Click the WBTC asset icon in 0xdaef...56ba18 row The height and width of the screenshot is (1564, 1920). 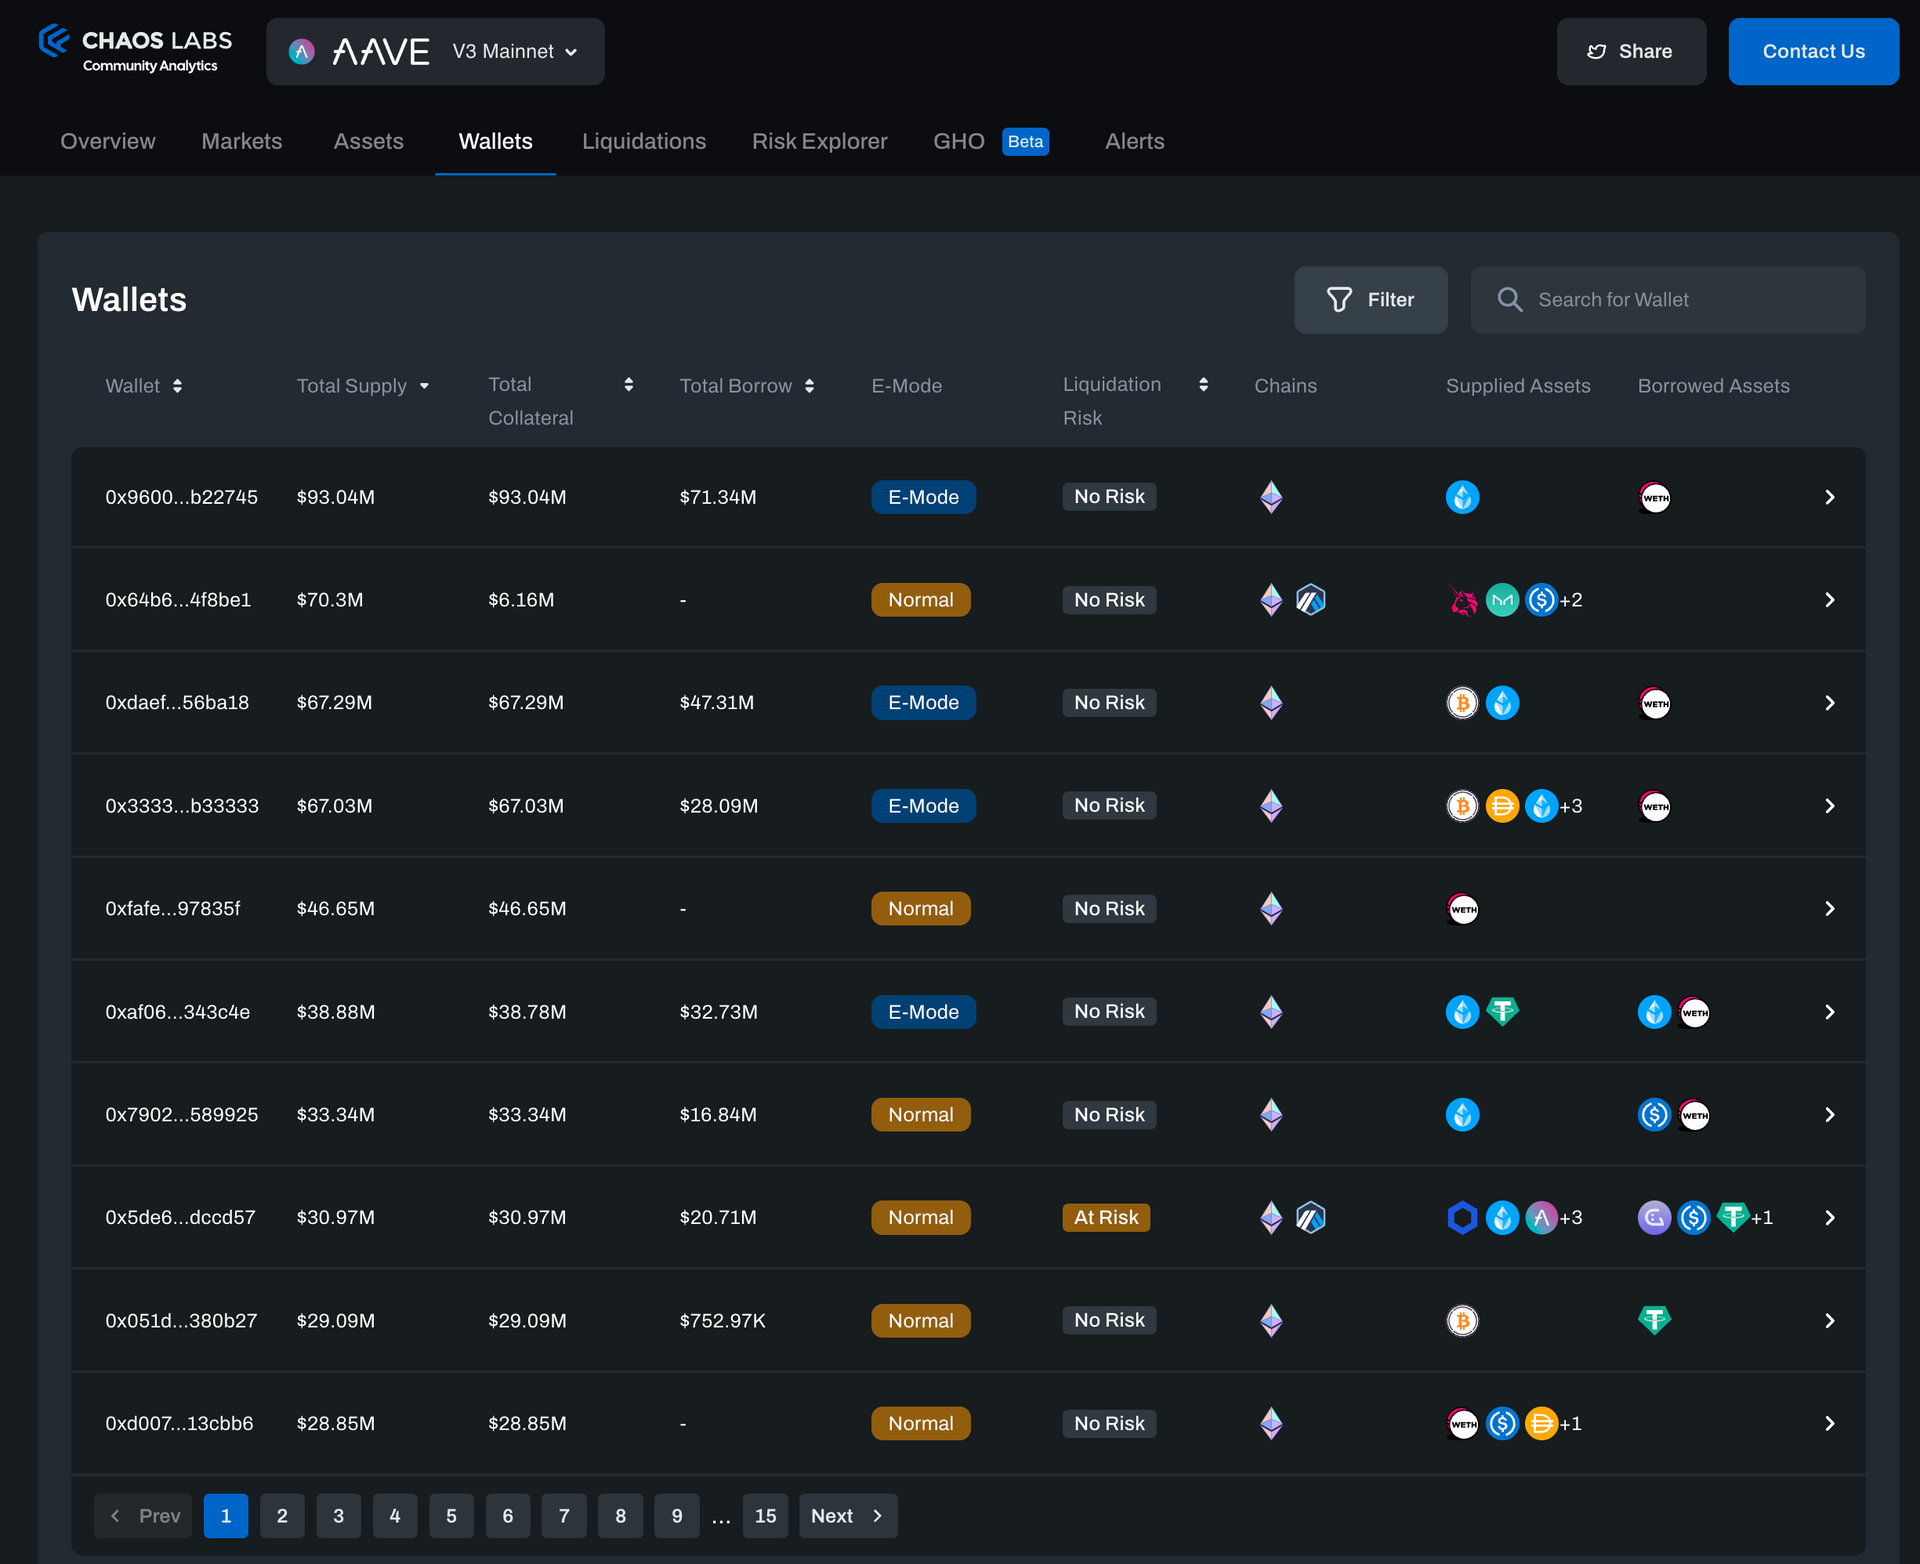1462,703
